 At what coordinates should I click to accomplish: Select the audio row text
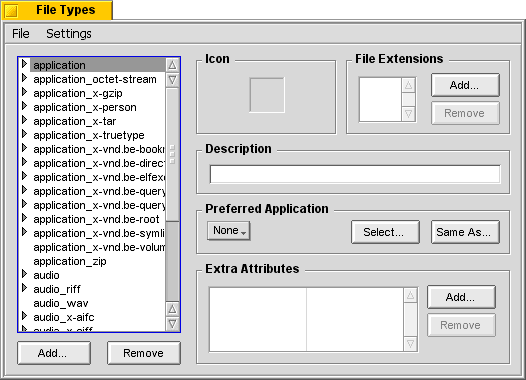point(46,275)
